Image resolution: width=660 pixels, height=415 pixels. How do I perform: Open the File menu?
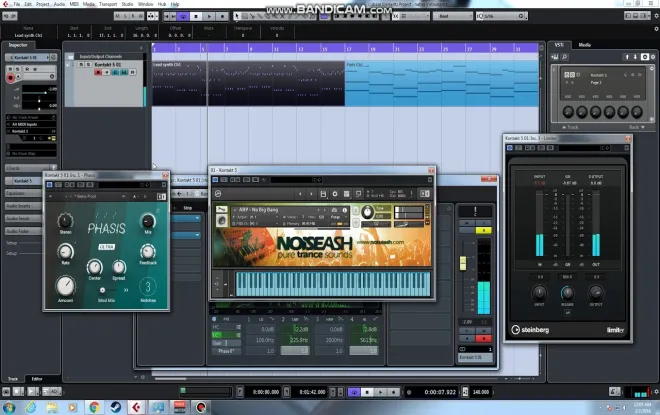(x=16, y=4)
